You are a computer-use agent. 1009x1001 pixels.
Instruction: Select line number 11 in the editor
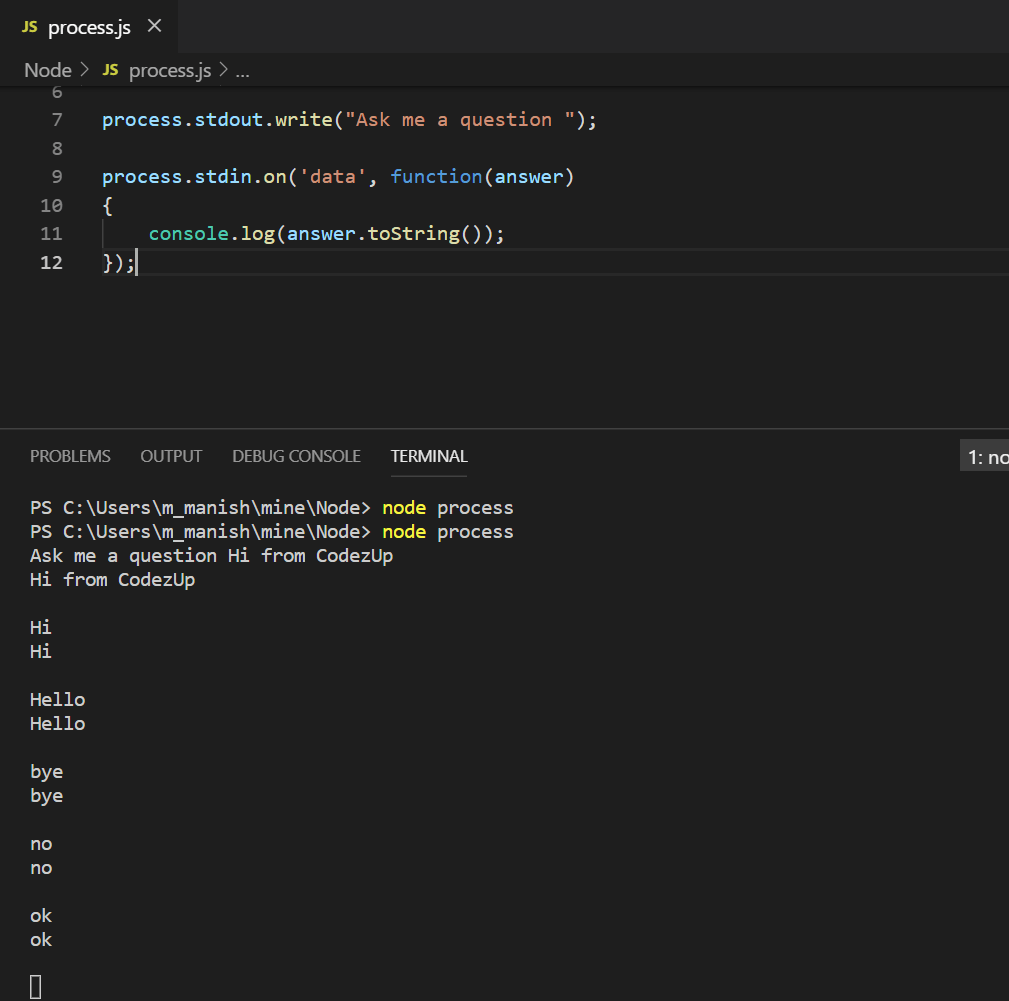(51, 233)
